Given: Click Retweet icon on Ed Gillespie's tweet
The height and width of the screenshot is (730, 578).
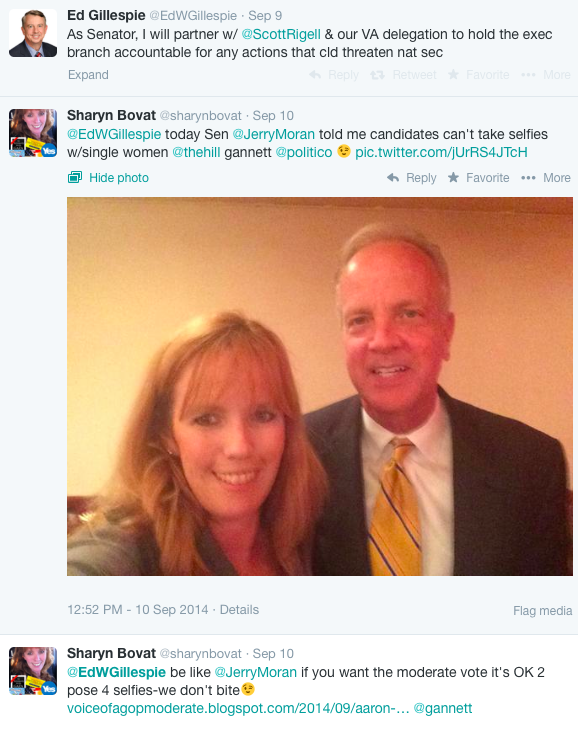Looking at the screenshot, I should click(x=377, y=75).
